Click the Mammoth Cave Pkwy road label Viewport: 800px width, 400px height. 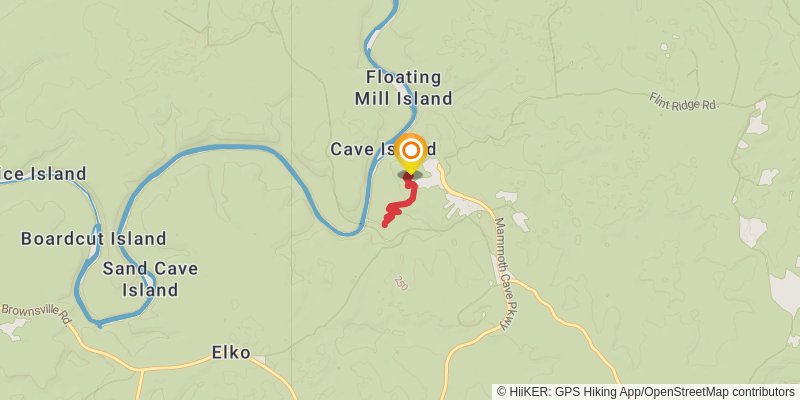coord(502,274)
